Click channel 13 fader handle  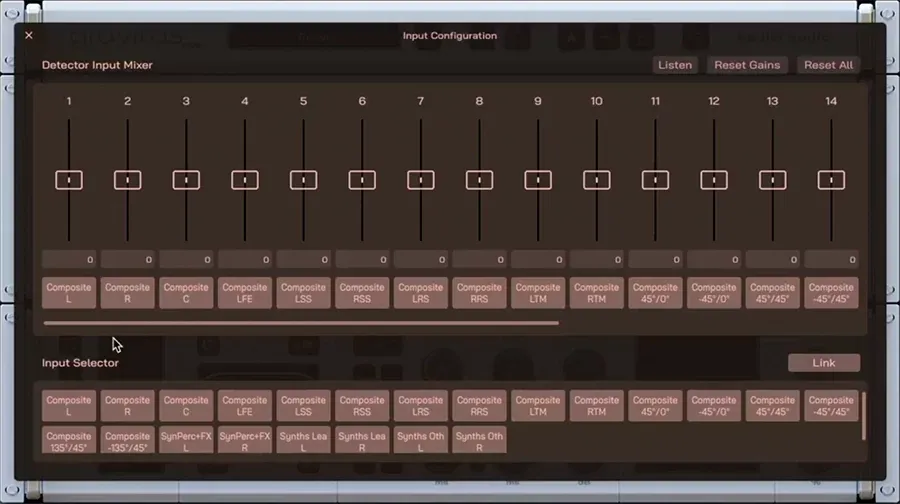tap(773, 180)
